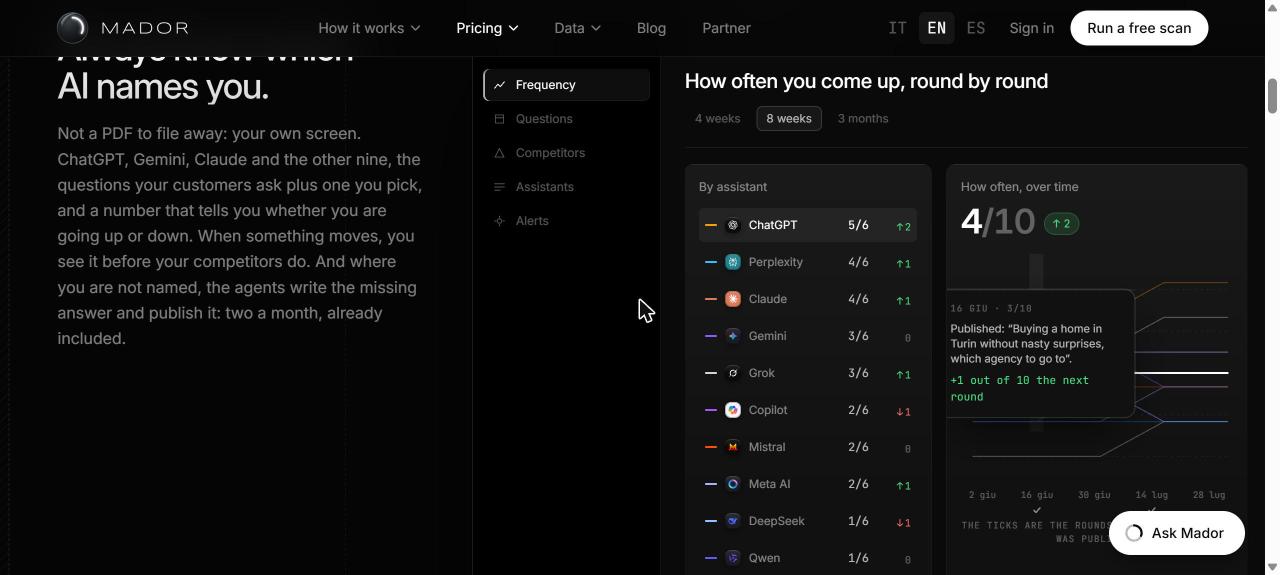Click the 30 giu chart date label

click(1094, 495)
